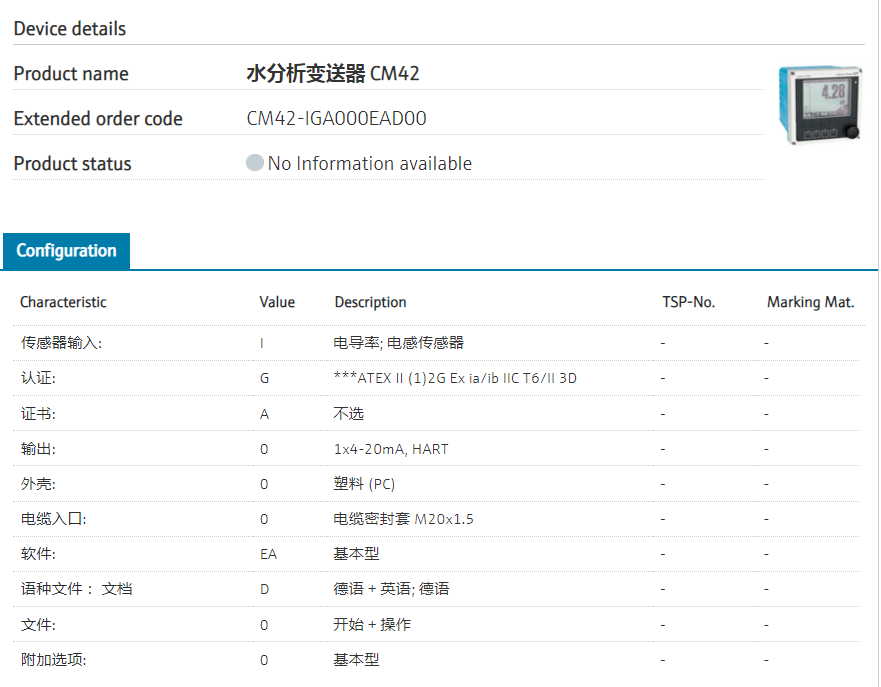
Task: Click the 1x4-20mA, HART output description
Action: (391, 449)
